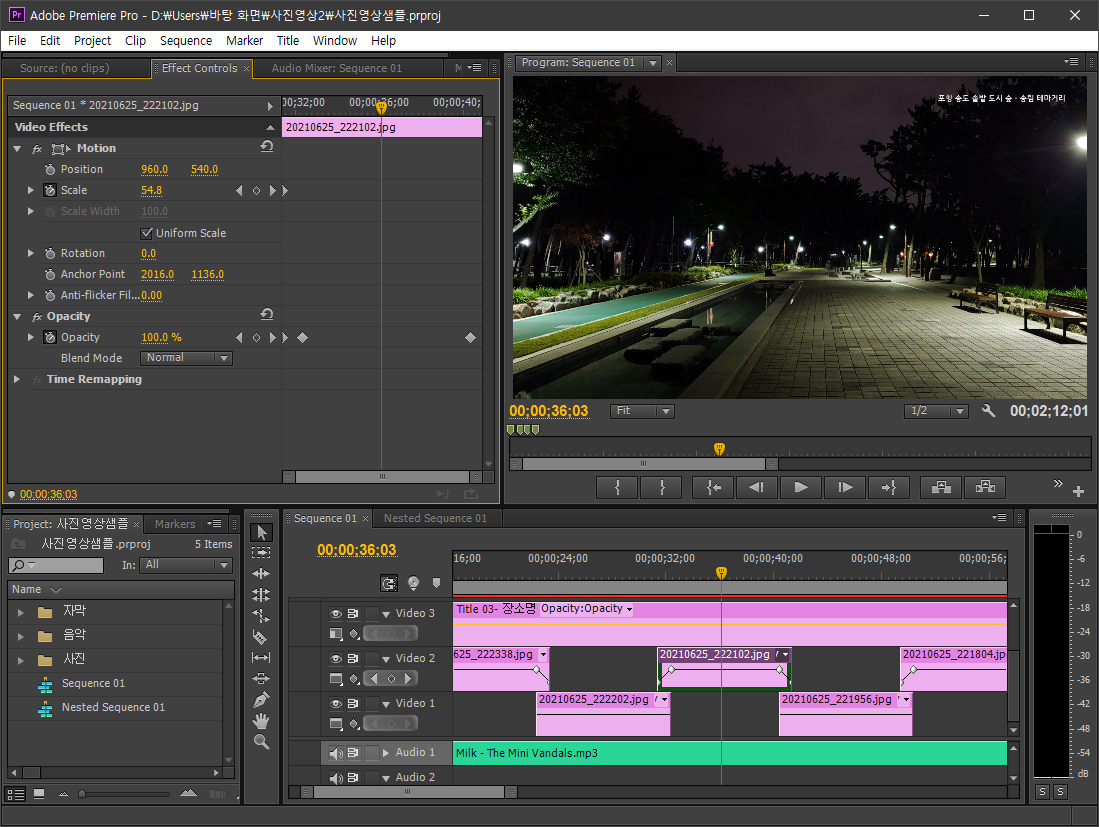
Task: Select the Pen tool in tools panel
Action: [260, 699]
